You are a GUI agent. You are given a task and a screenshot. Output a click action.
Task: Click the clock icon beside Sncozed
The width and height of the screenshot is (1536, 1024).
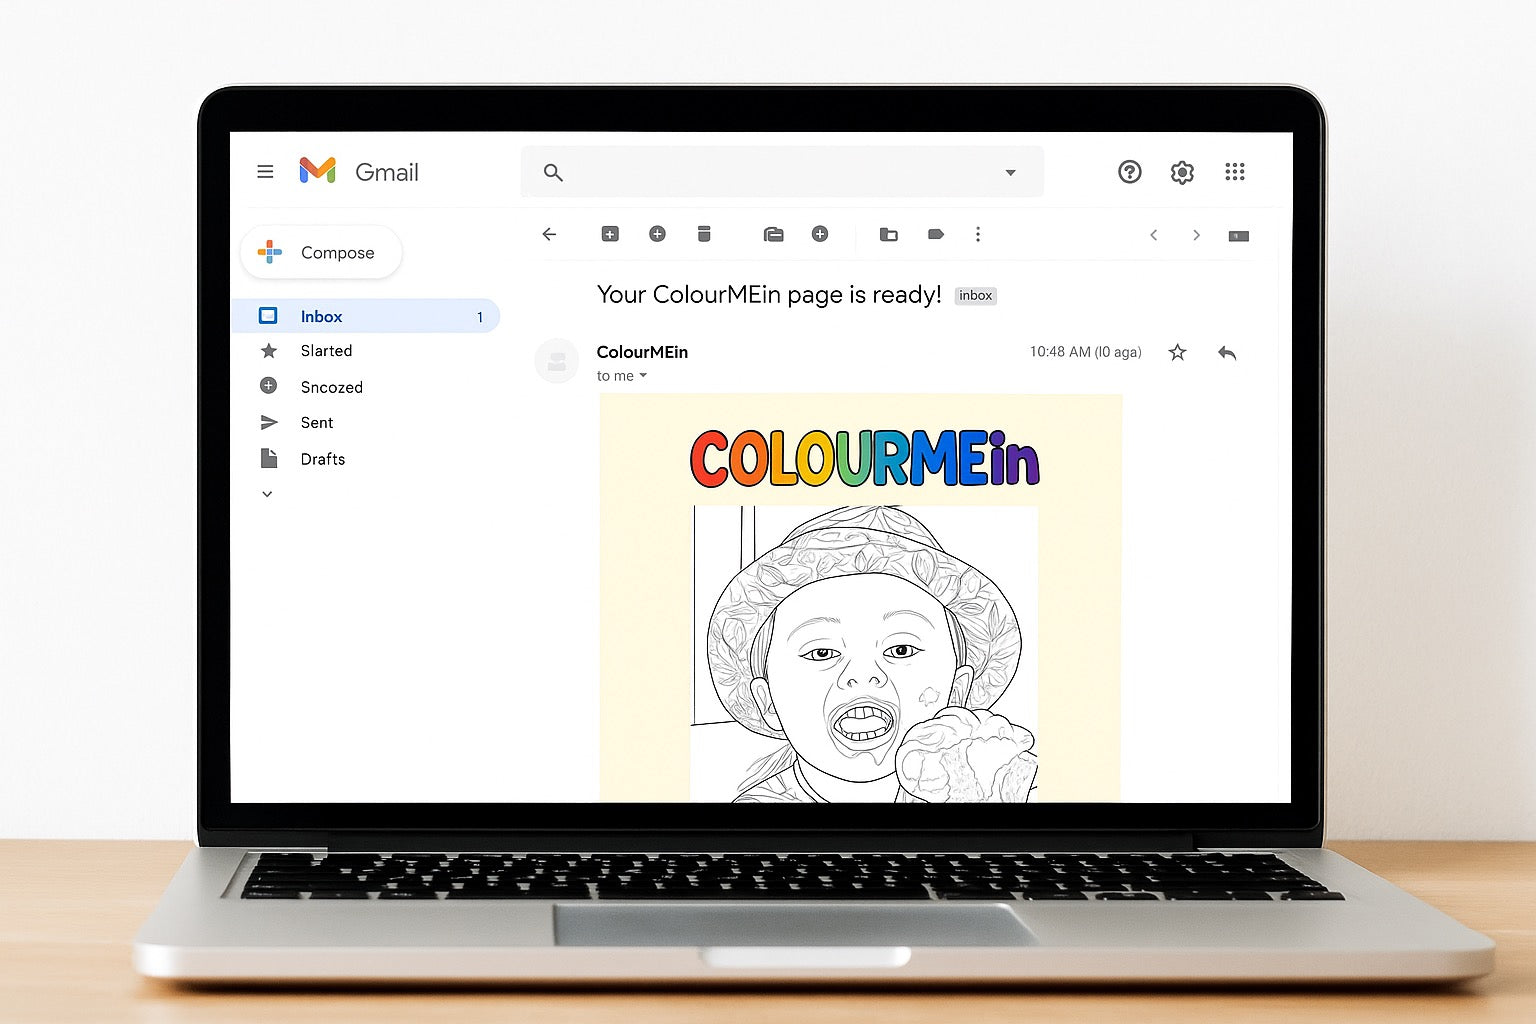click(269, 386)
